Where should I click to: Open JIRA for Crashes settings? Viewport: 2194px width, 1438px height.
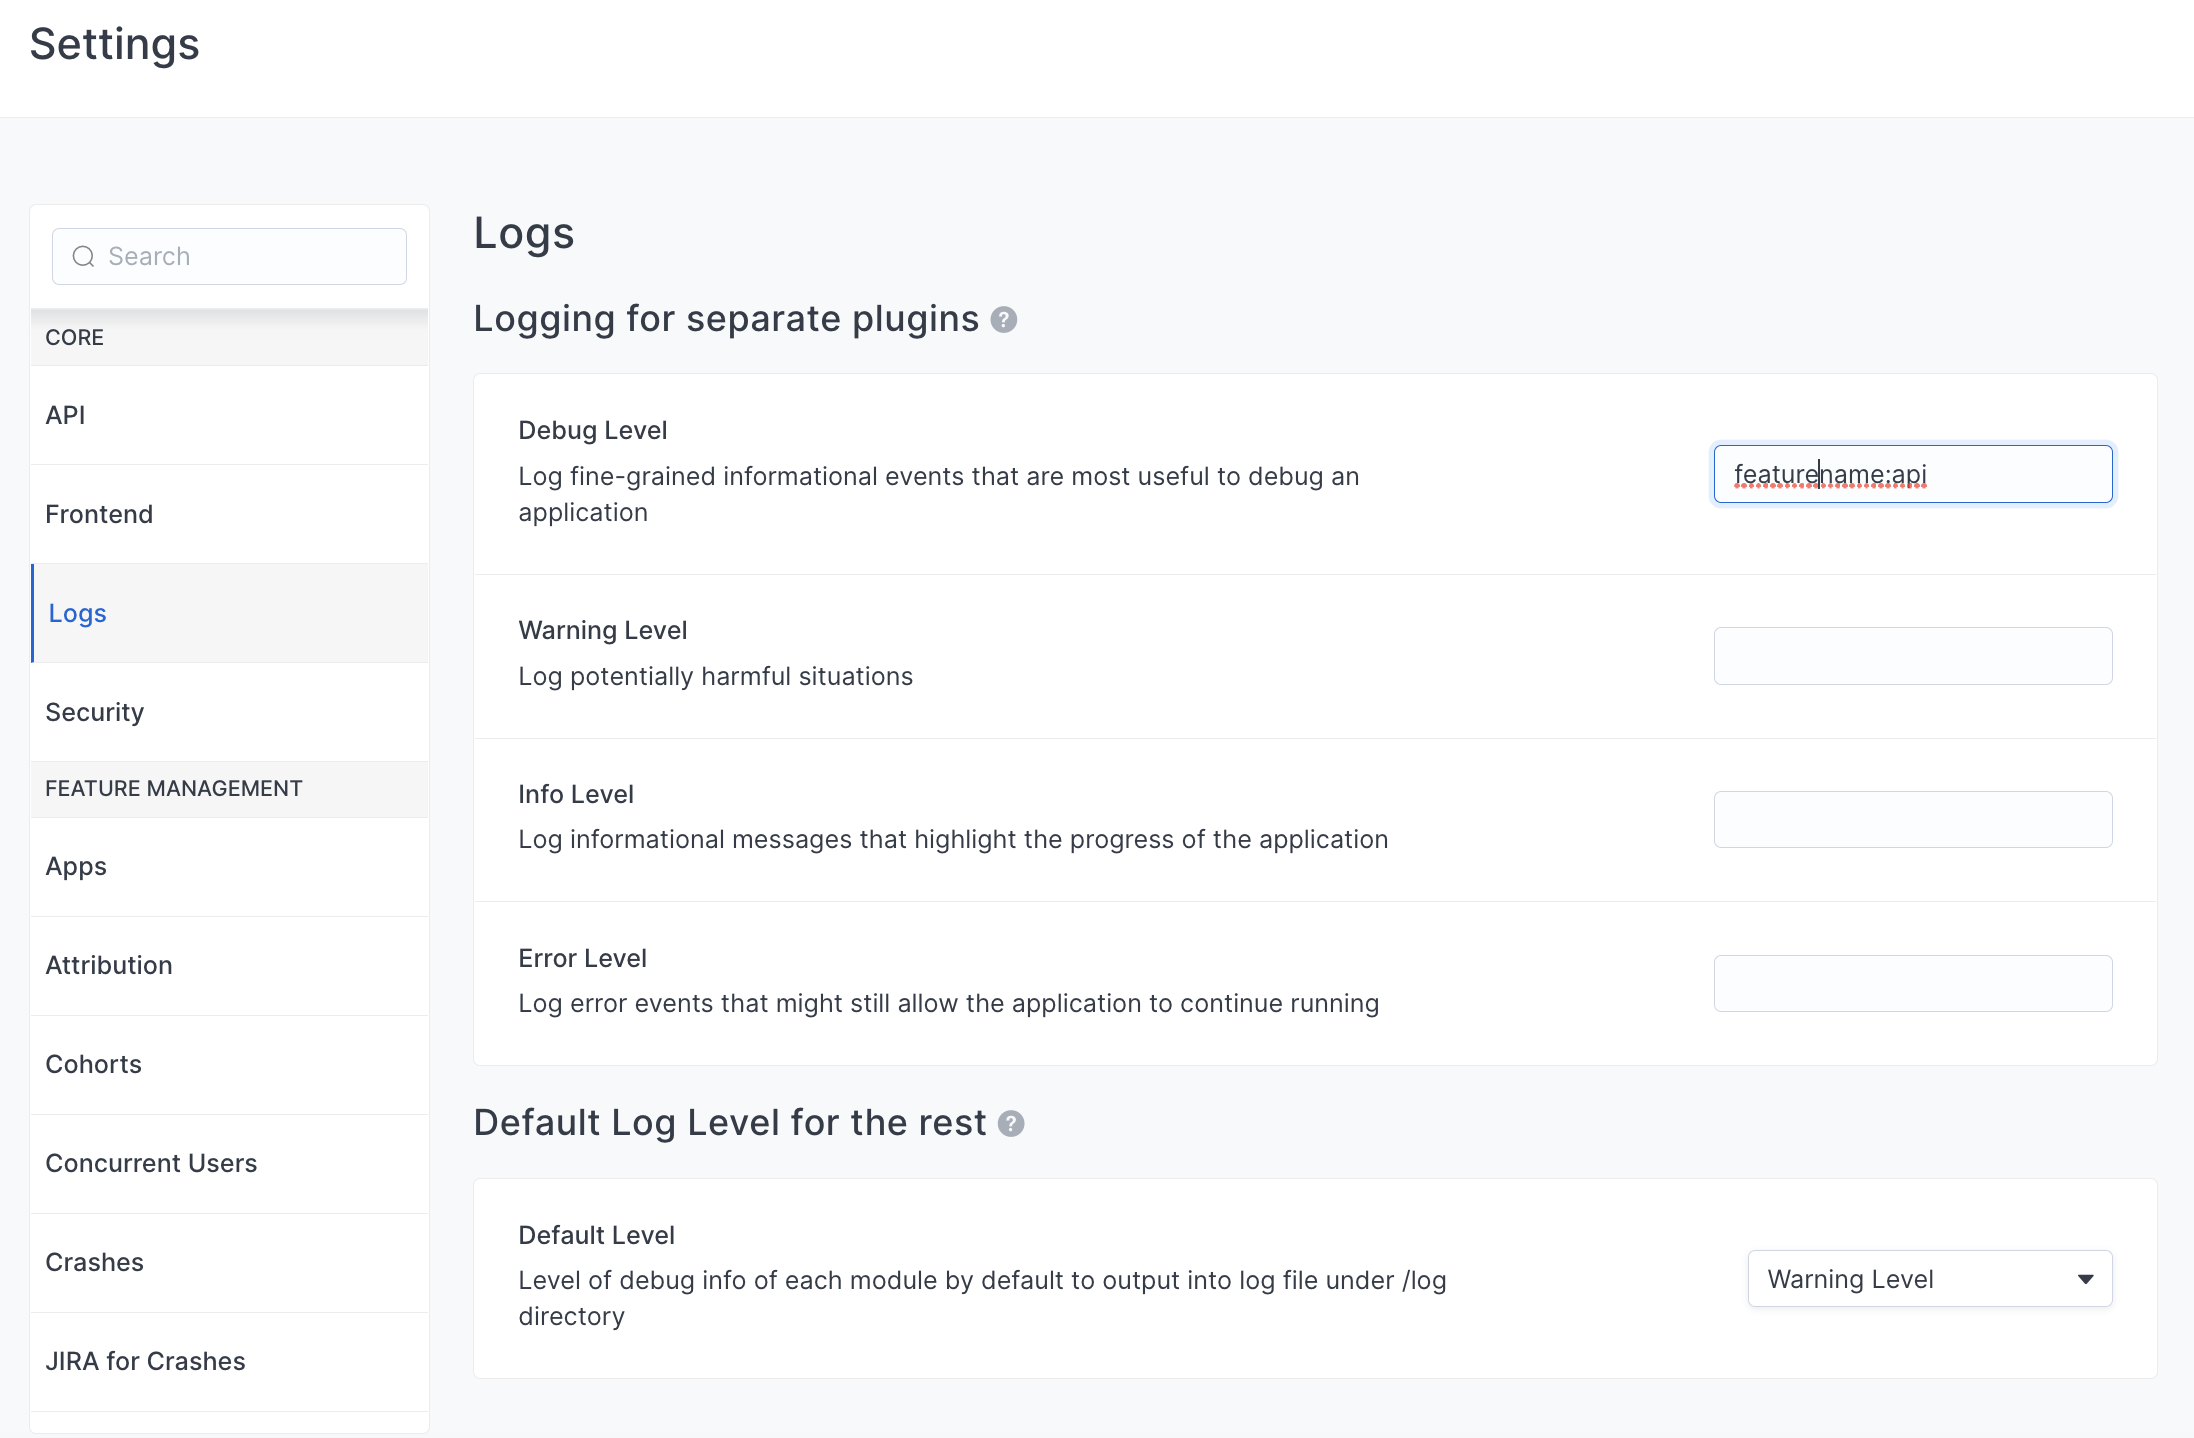230,1362
